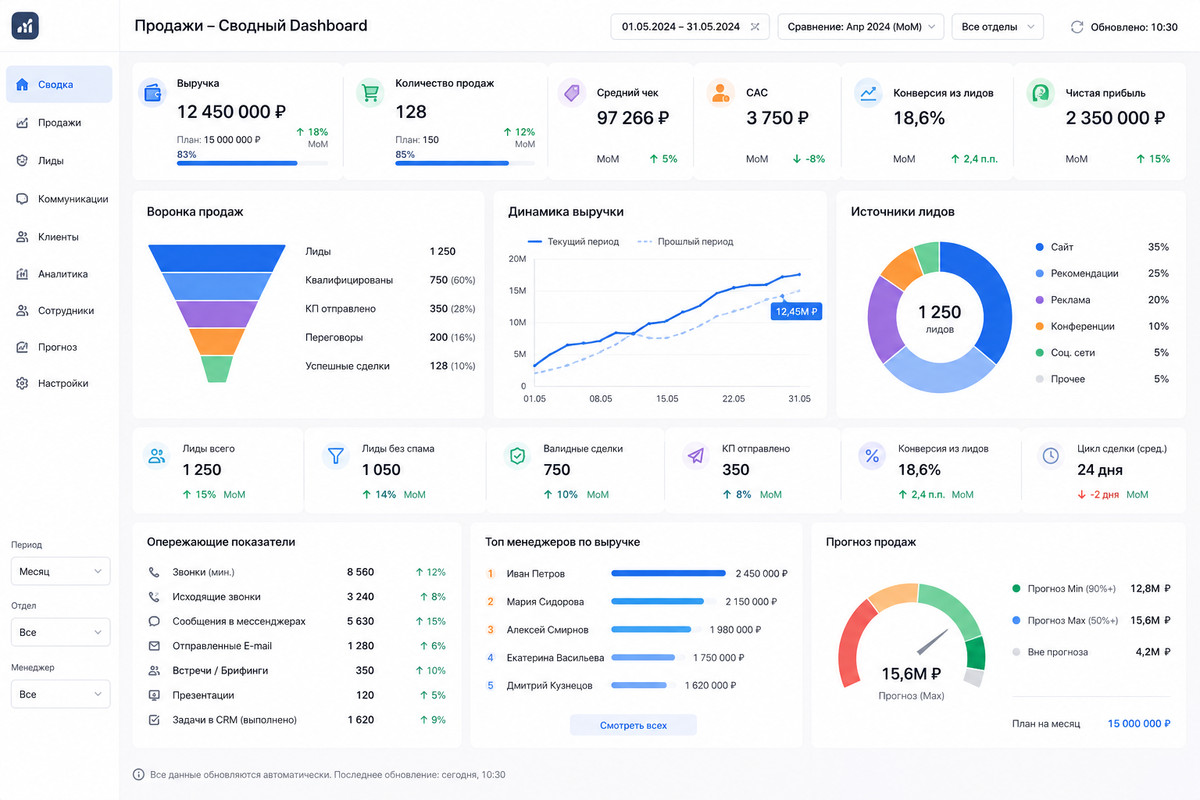Click the clock icon on Цикл сделки card
Screen dimensions: 1200x800
click(x=1051, y=456)
